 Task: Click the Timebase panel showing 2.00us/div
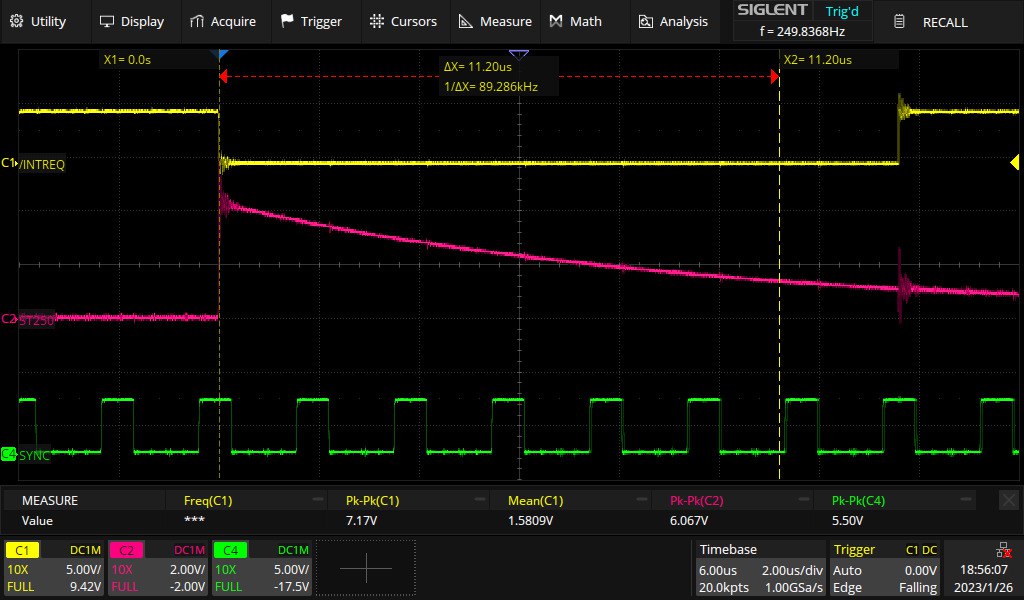click(x=760, y=570)
